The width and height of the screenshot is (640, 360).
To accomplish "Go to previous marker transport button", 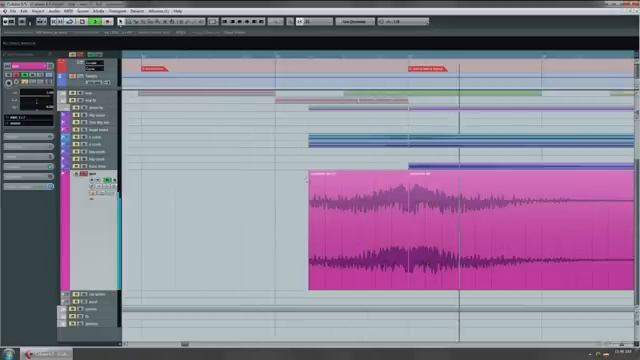I will click(x=54, y=22).
